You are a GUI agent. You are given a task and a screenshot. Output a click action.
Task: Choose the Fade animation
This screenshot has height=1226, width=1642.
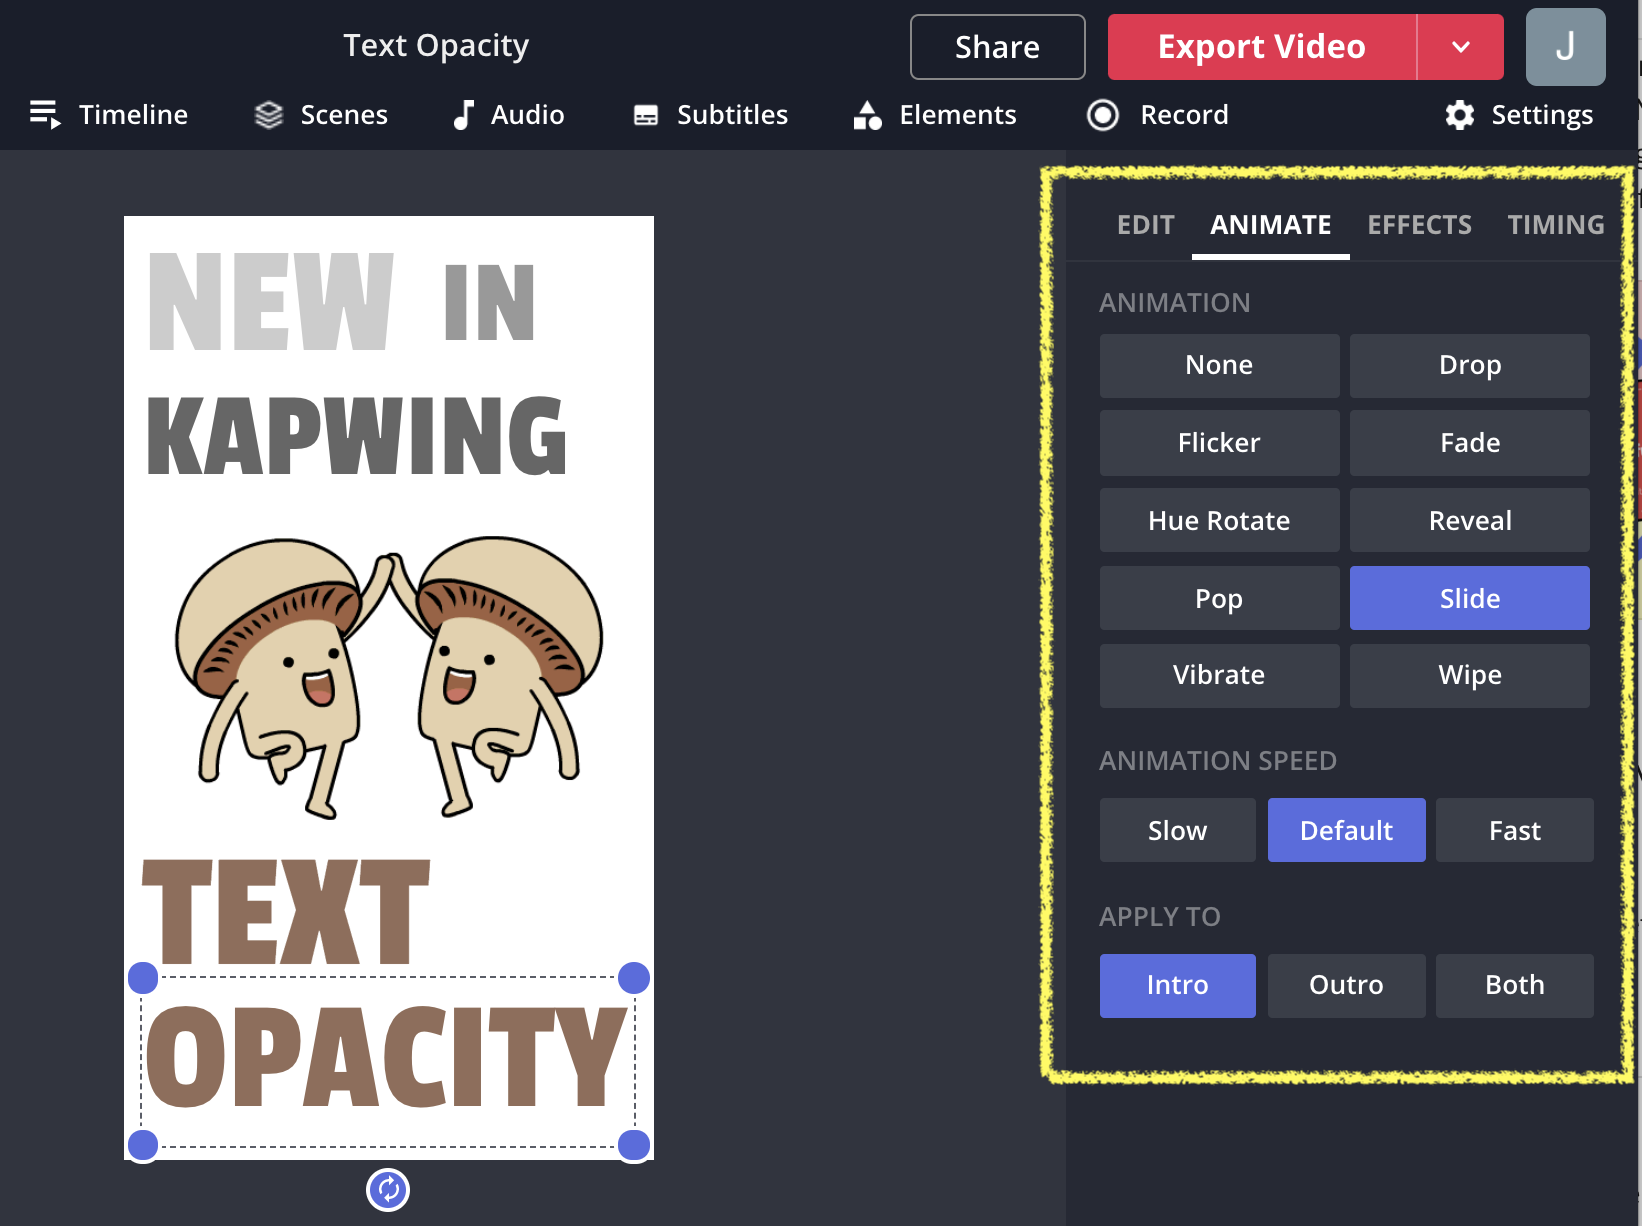(x=1469, y=443)
